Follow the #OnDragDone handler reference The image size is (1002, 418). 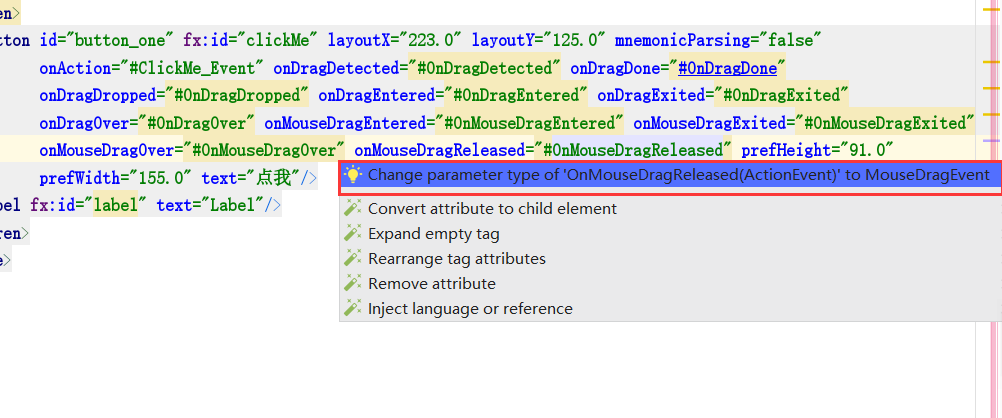point(732,68)
